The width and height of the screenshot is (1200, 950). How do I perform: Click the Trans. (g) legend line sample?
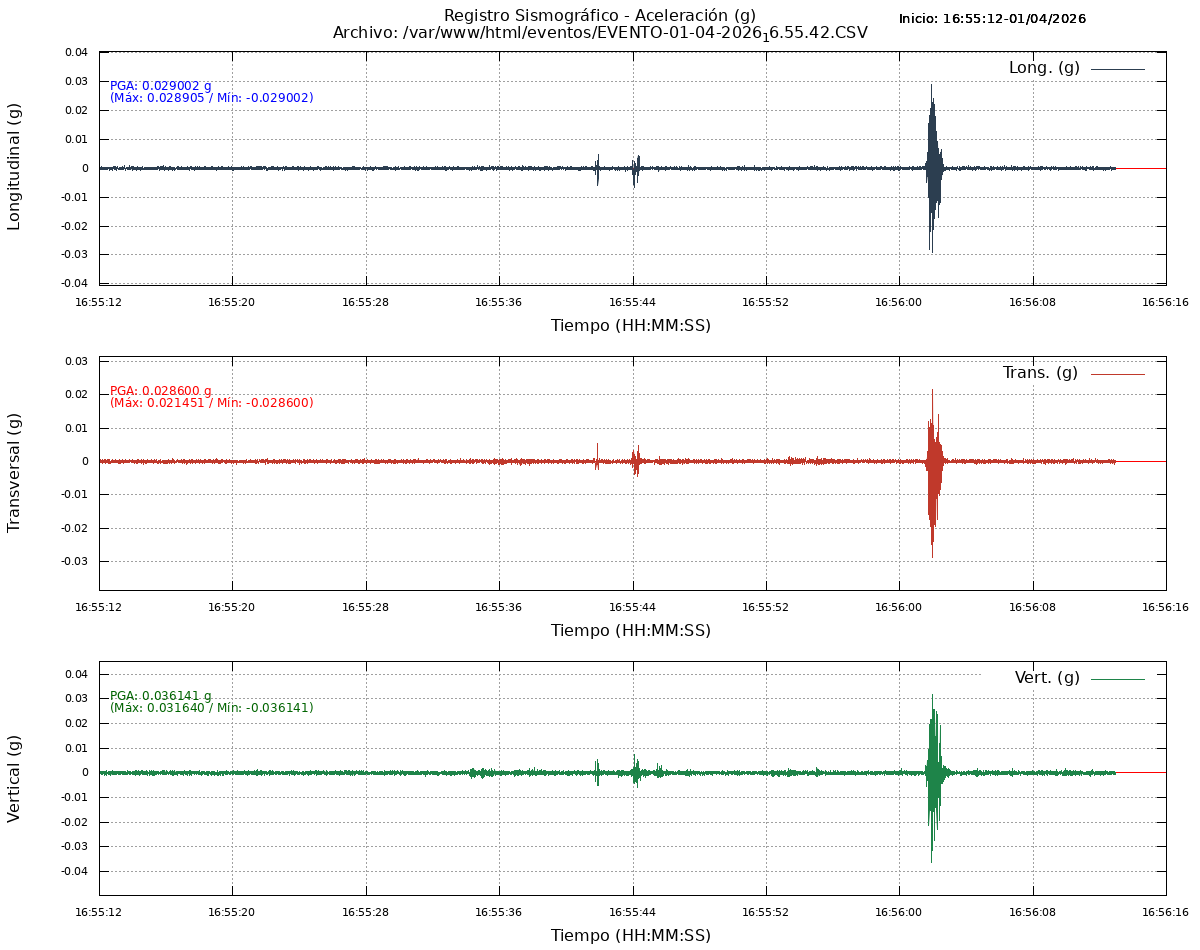point(1117,374)
